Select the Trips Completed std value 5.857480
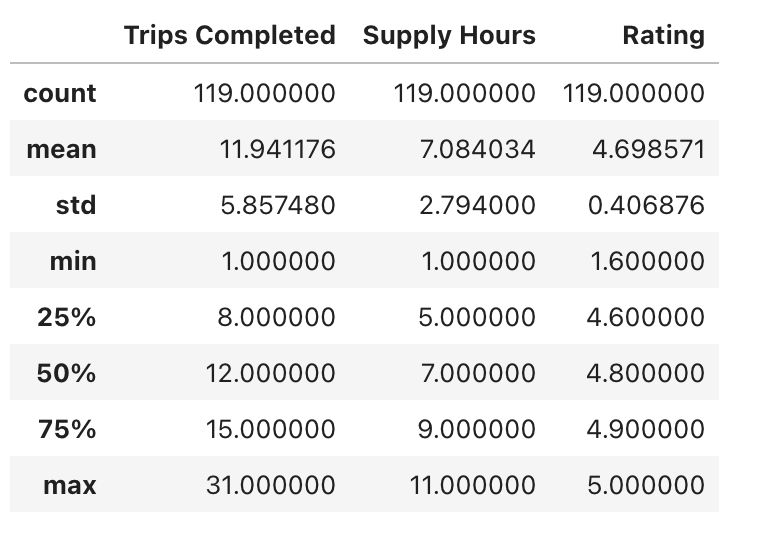Viewport: 770px width, 536px height. point(278,205)
